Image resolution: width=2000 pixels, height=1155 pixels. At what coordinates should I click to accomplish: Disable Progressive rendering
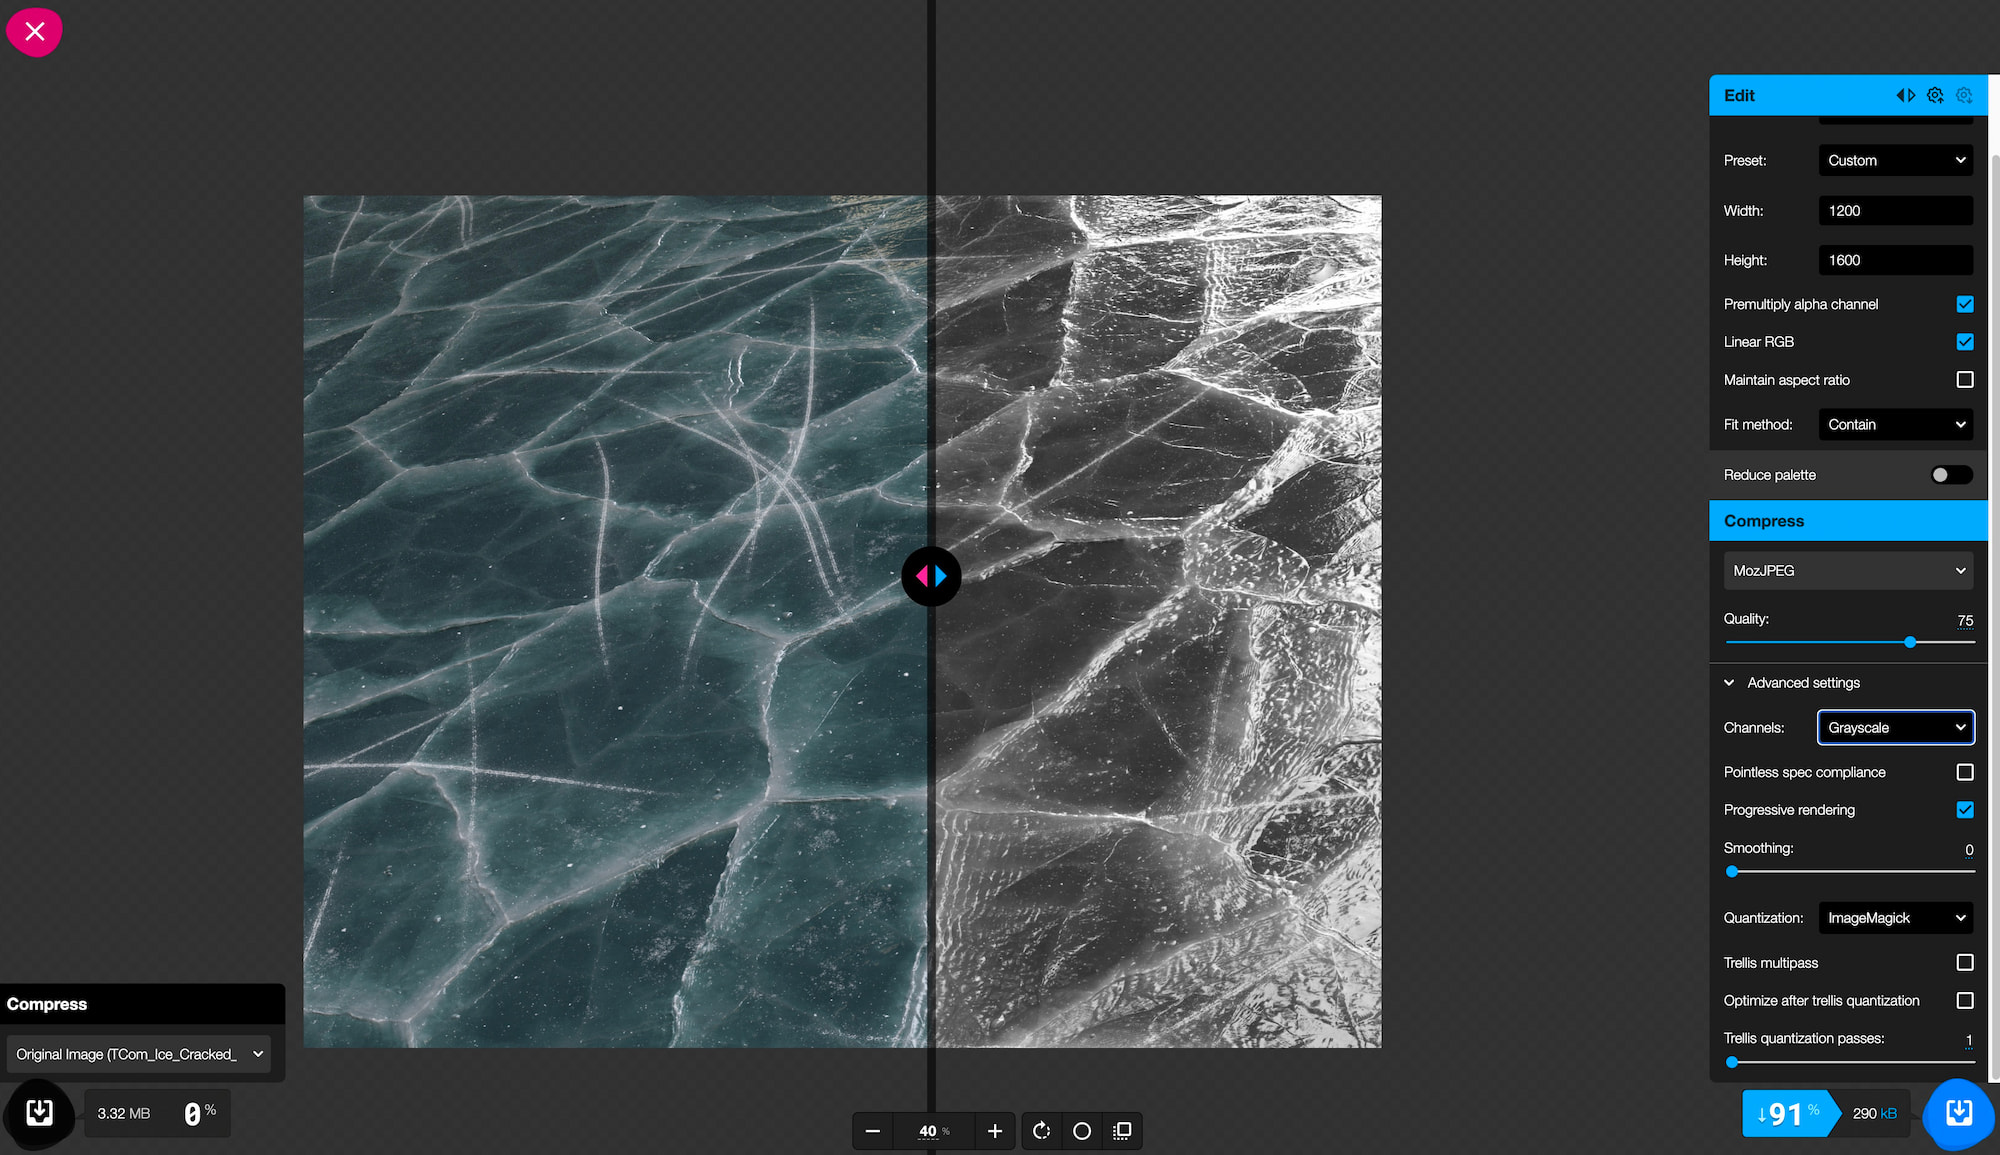point(1965,810)
